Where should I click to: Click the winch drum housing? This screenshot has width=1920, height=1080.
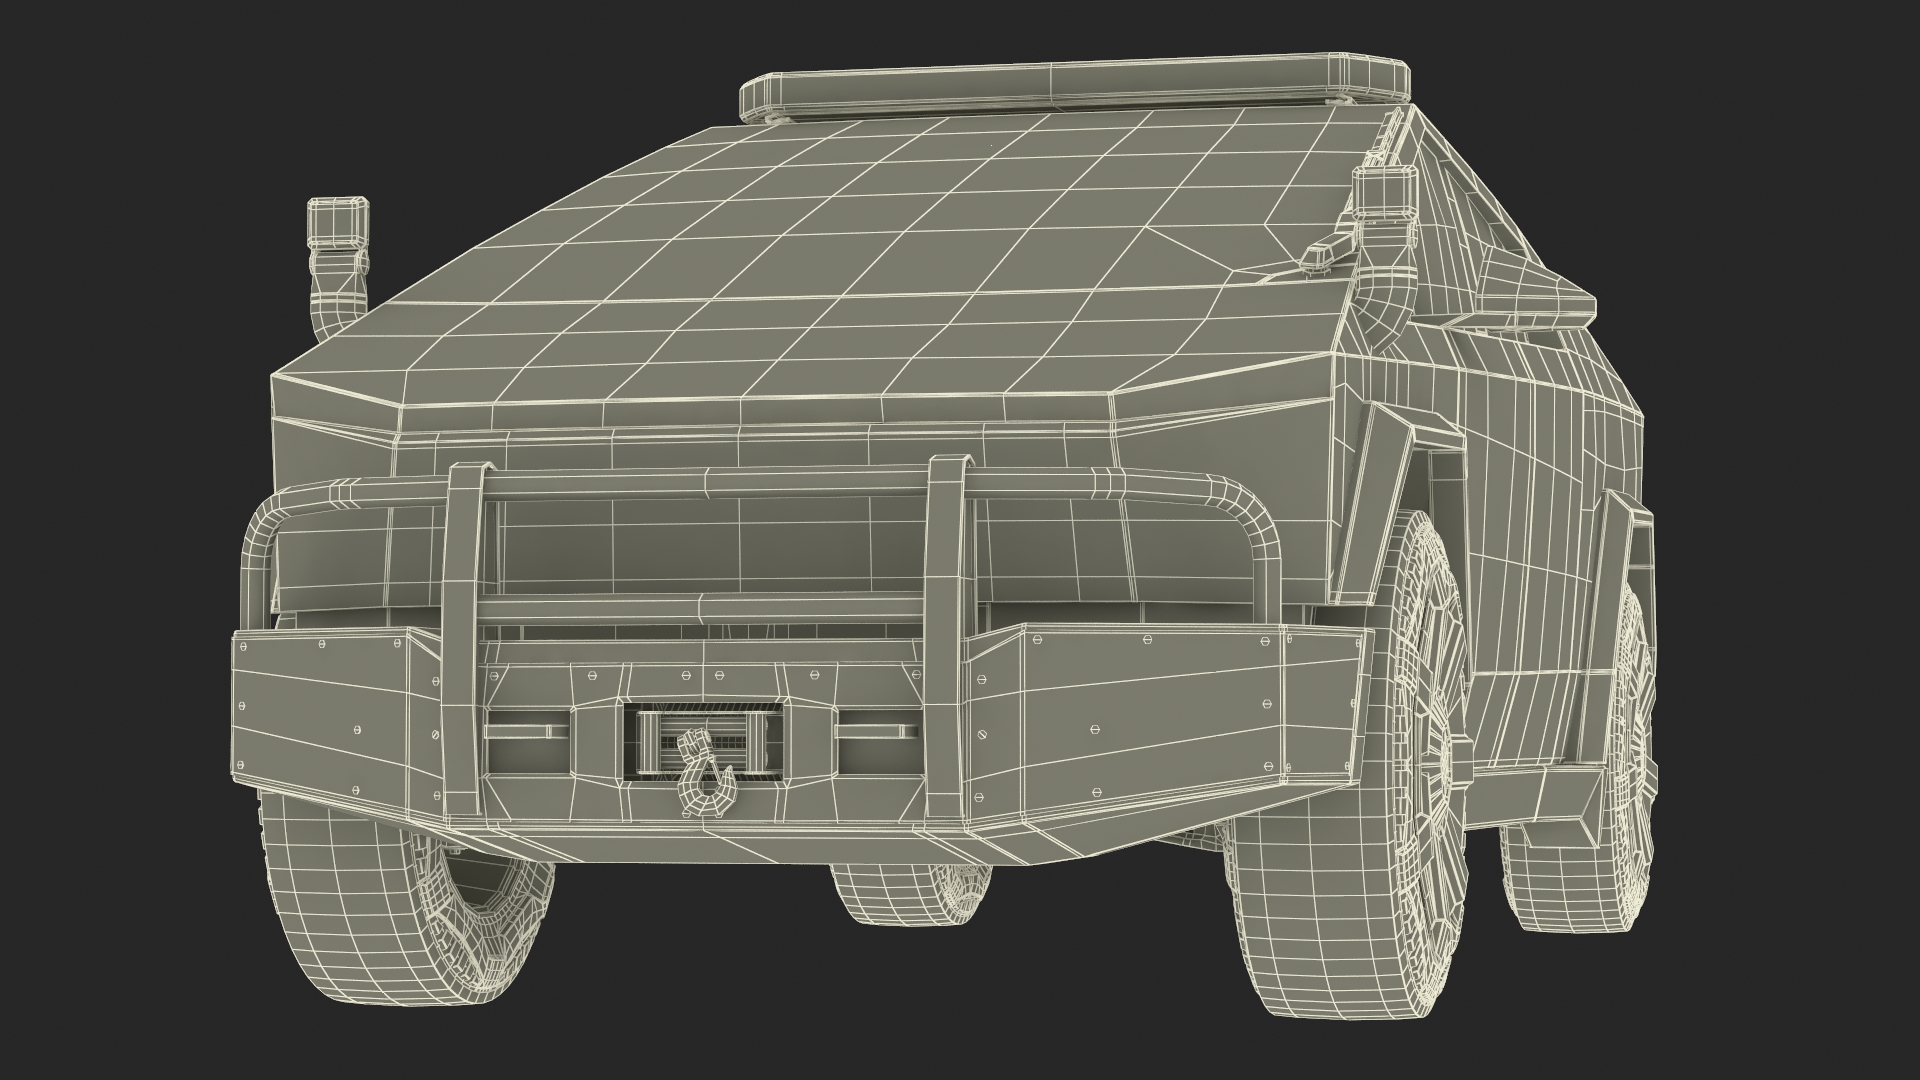click(x=704, y=744)
